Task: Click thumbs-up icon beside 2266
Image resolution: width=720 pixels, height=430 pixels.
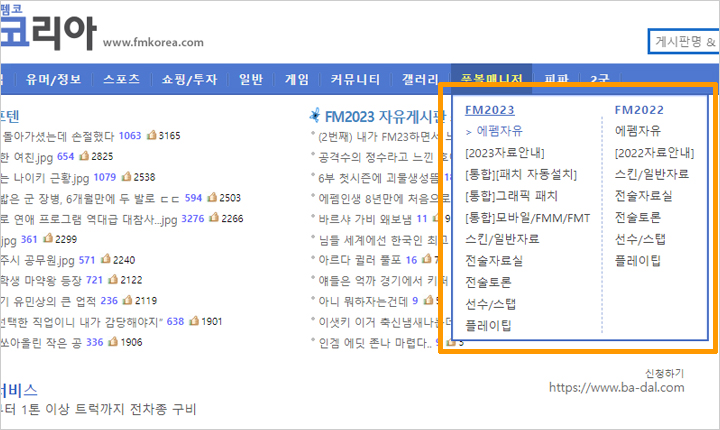Action: pos(214,218)
